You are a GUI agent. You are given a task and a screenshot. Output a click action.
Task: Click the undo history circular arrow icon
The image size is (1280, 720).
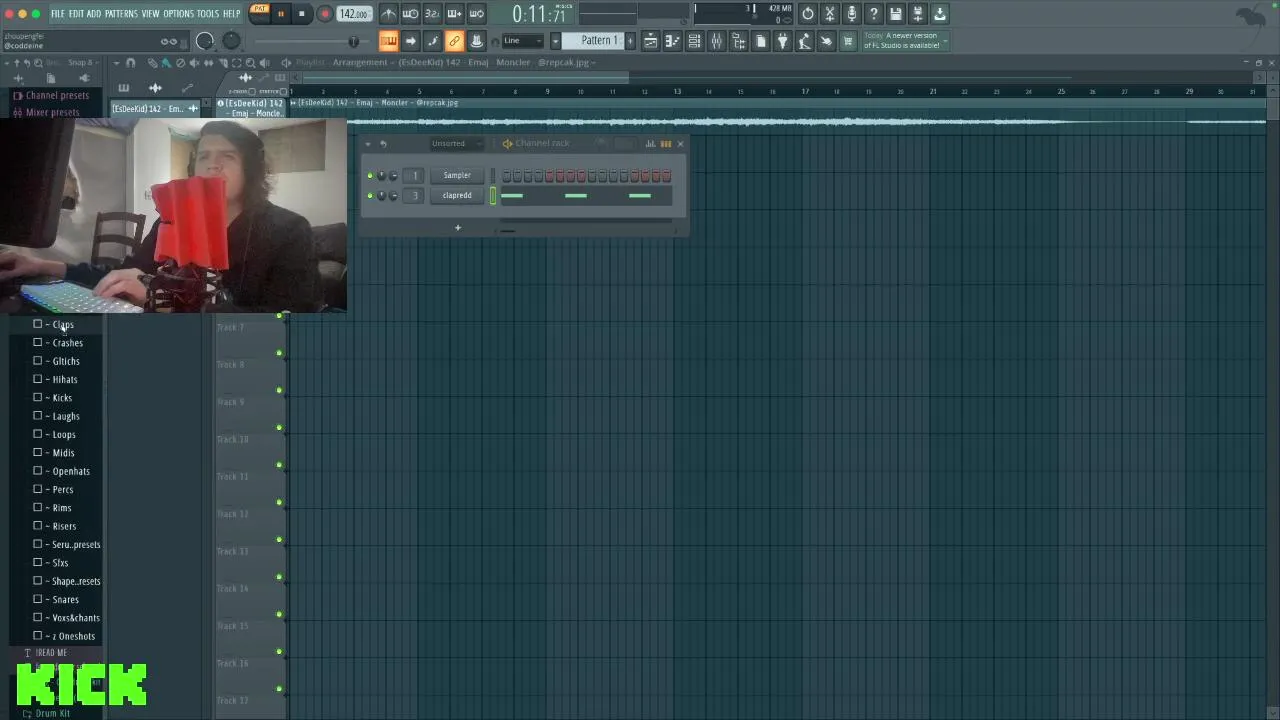(x=808, y=14)
